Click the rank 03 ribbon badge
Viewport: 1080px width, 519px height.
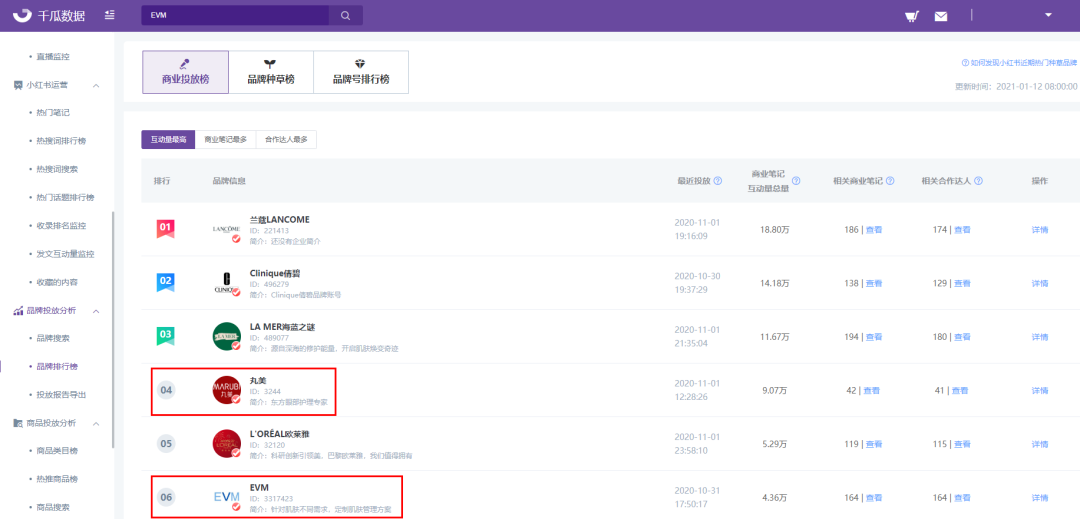[165, 336]
